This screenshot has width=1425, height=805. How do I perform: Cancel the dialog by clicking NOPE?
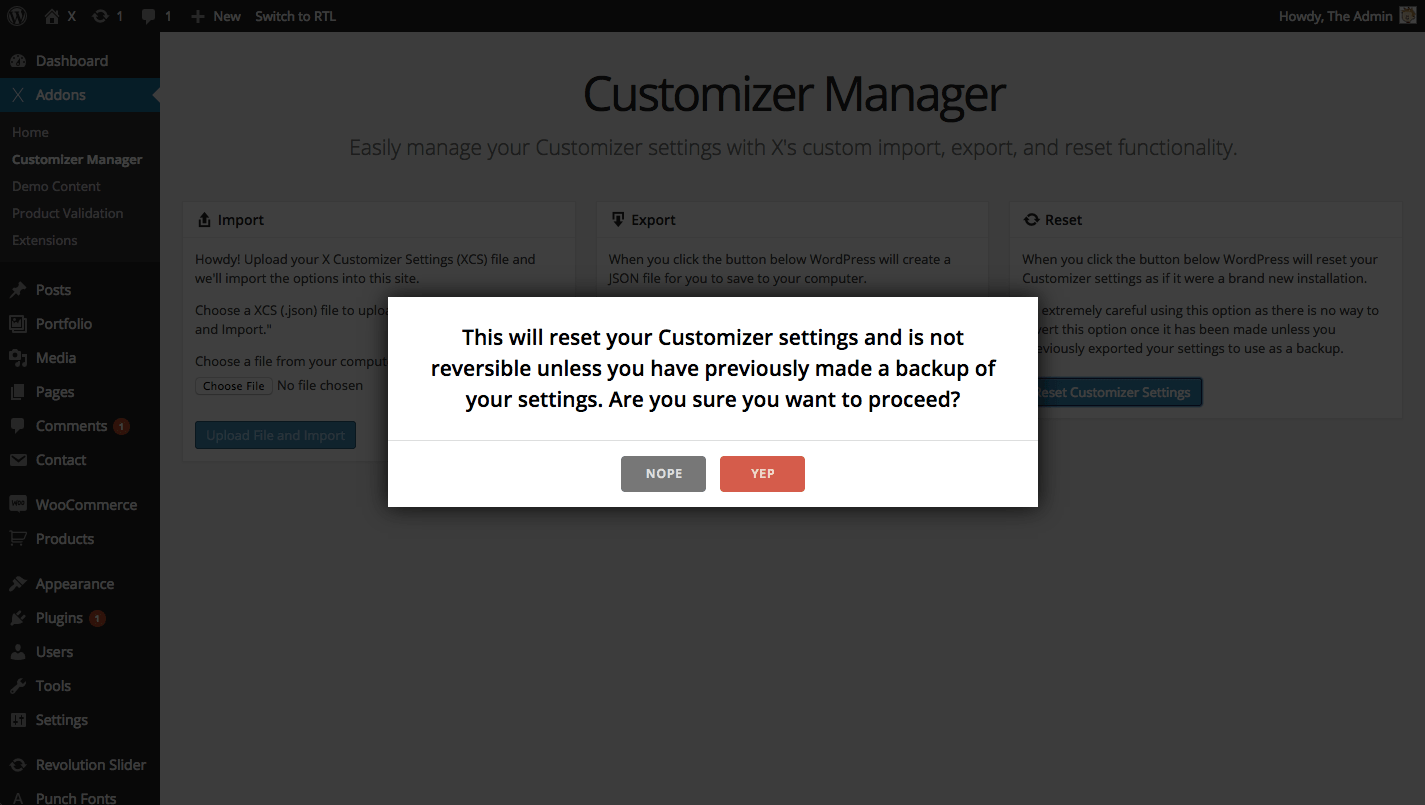point(663,473)
